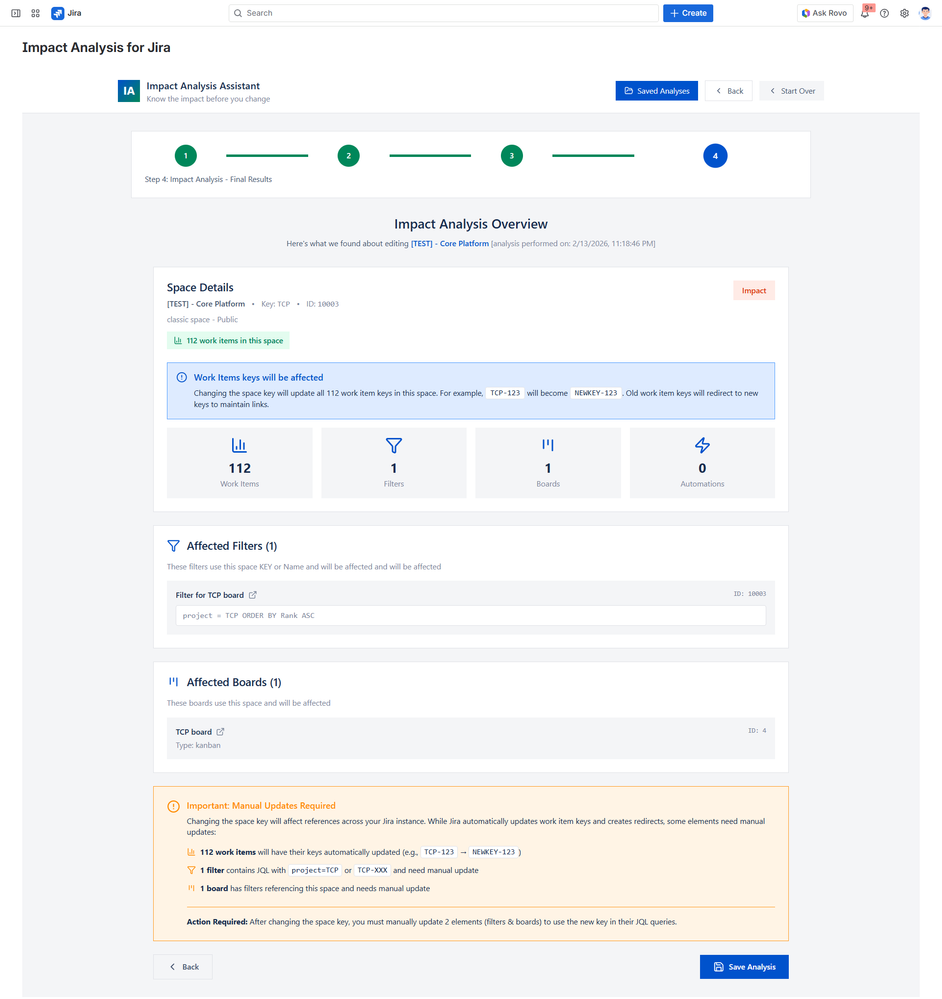
Task: Collapse the left sidebar panel icon
Action: click(14, 12)
